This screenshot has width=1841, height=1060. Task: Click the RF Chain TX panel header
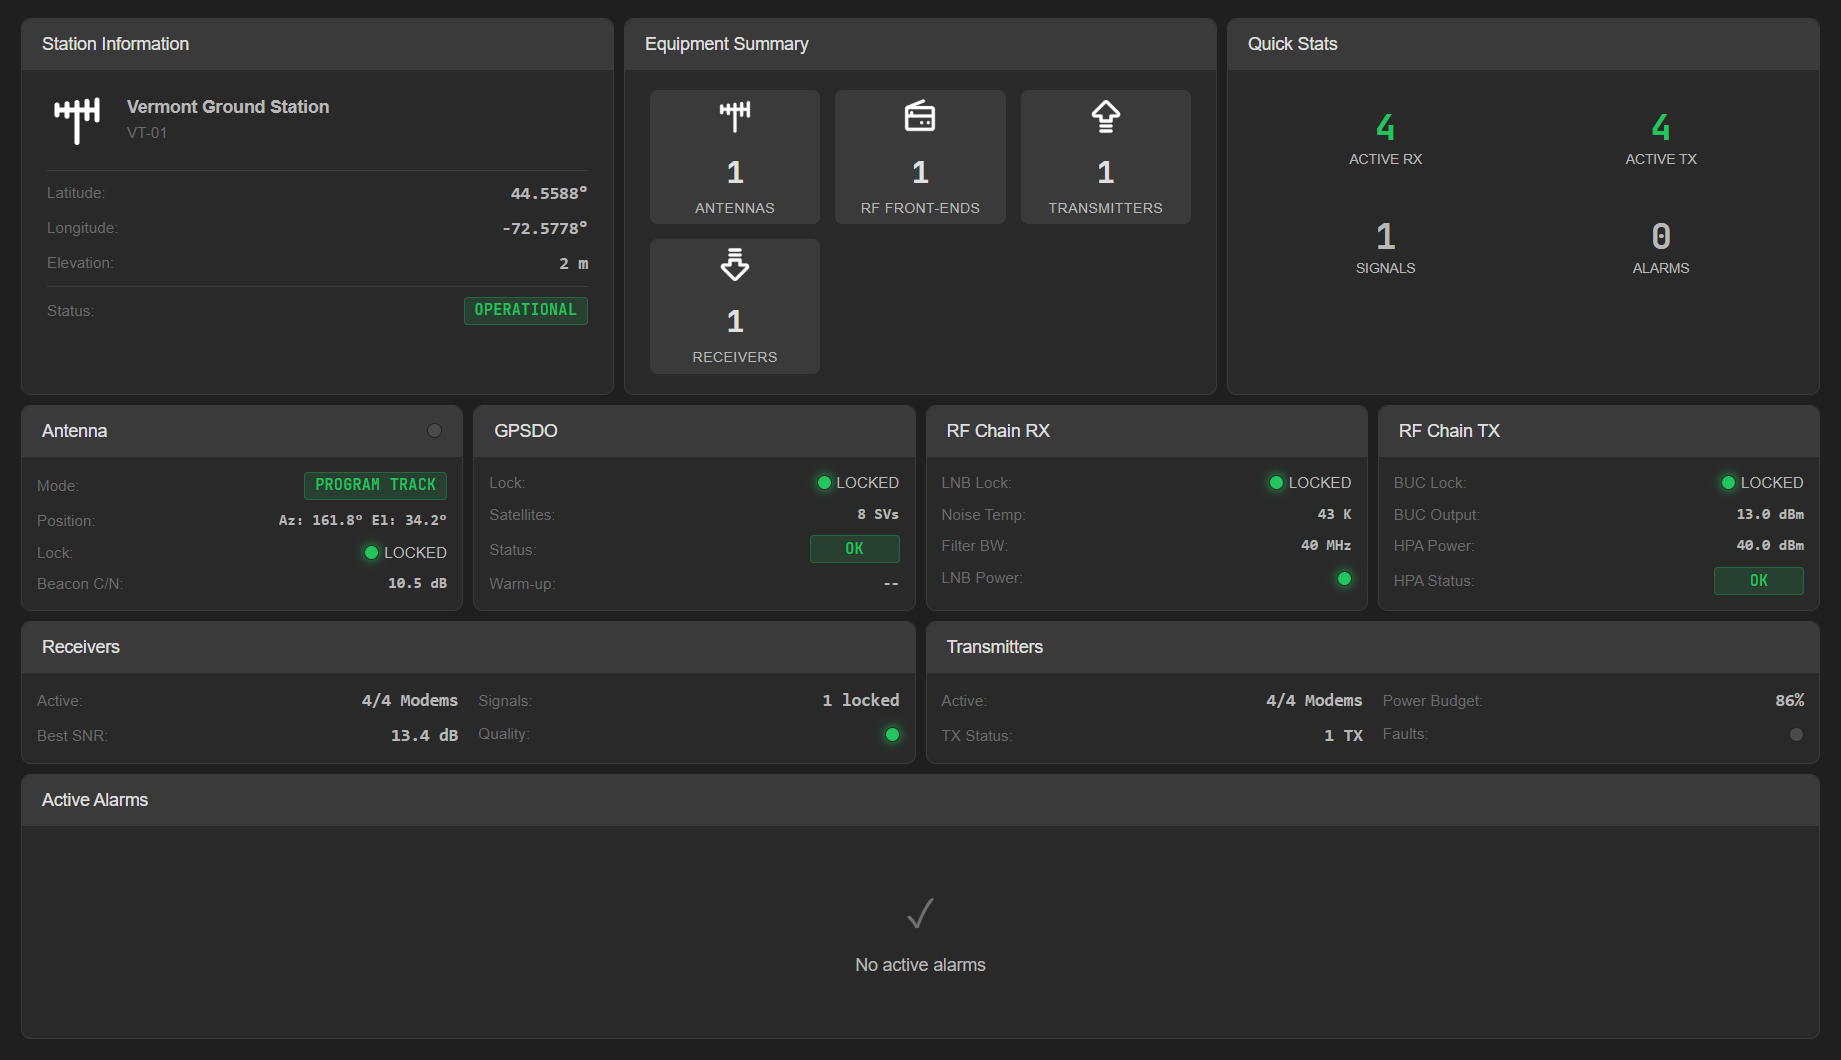coord(1597,431)
